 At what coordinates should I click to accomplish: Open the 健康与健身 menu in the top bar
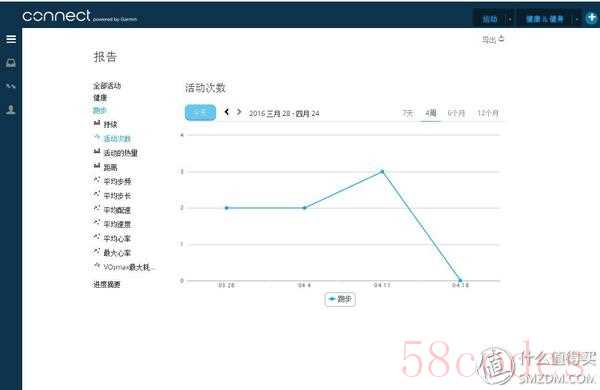[545, 19]
